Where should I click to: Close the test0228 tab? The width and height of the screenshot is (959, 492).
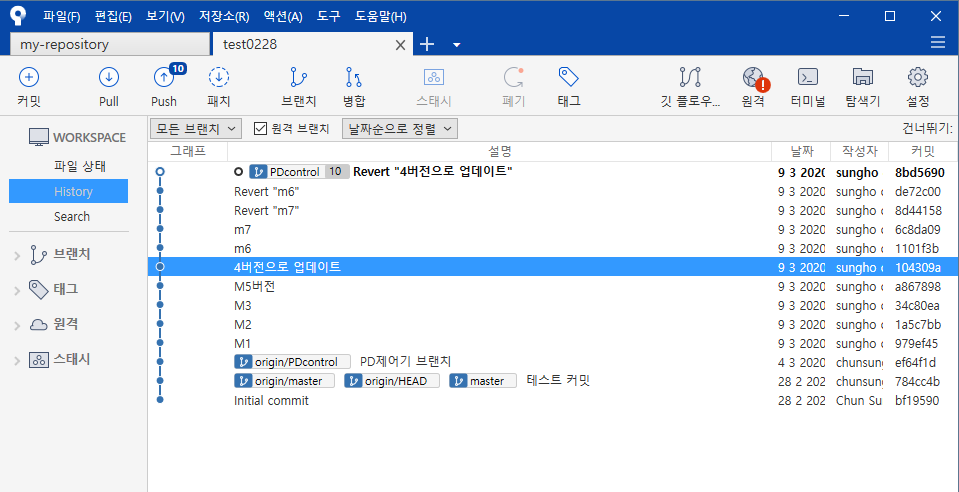pos(401,45)
